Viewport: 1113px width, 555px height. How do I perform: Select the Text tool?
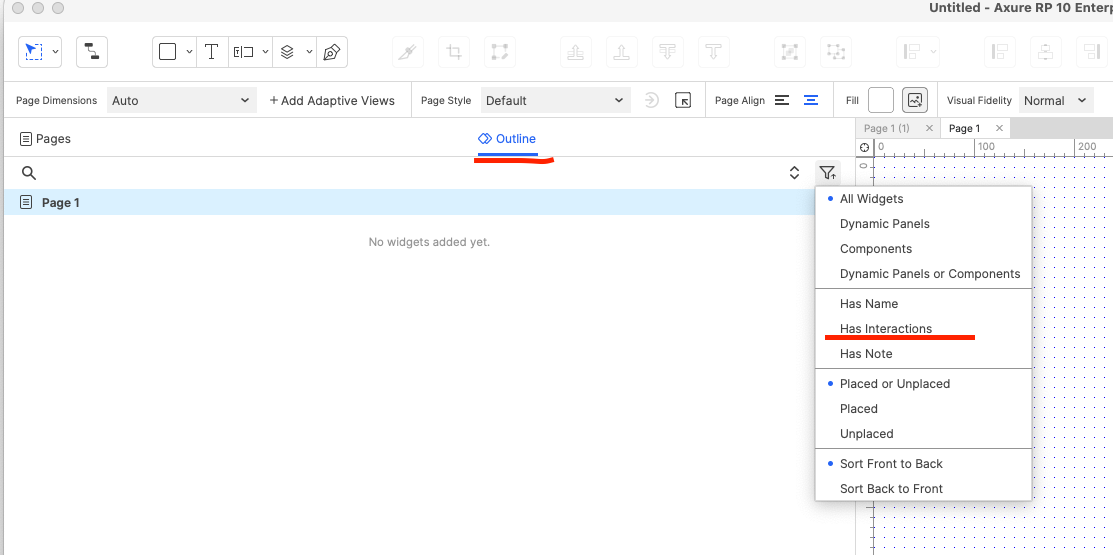pos(211,52)
